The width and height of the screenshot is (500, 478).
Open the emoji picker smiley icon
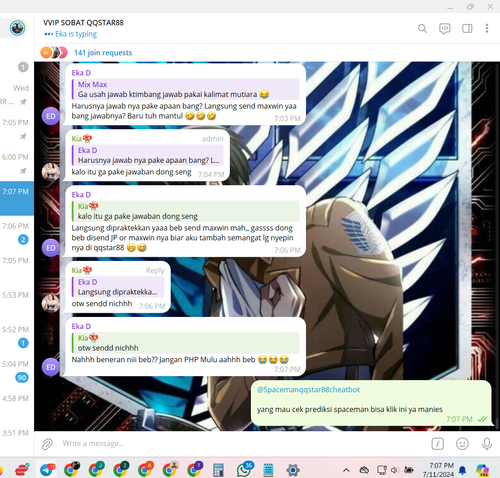[462, 444]
